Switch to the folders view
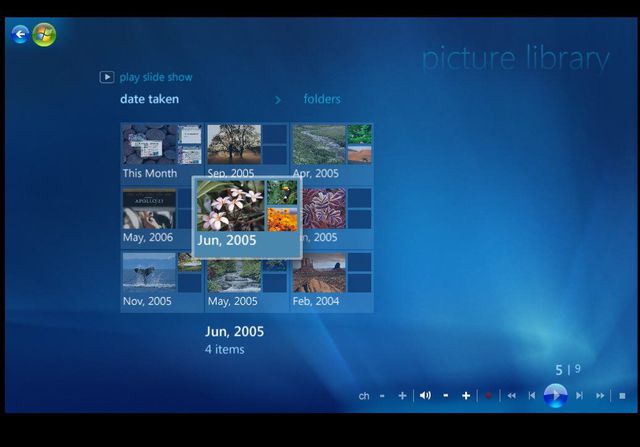 pos(322,99)
